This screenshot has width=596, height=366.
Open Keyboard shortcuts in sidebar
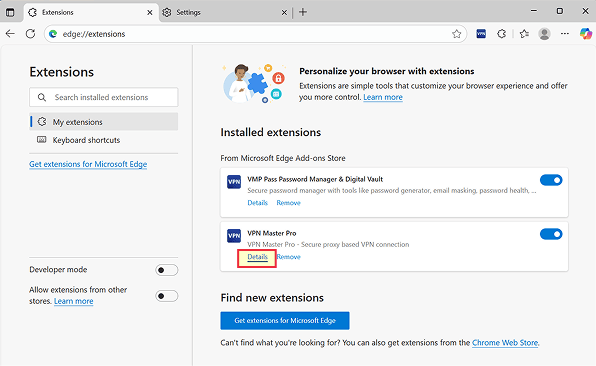(103, 140)
